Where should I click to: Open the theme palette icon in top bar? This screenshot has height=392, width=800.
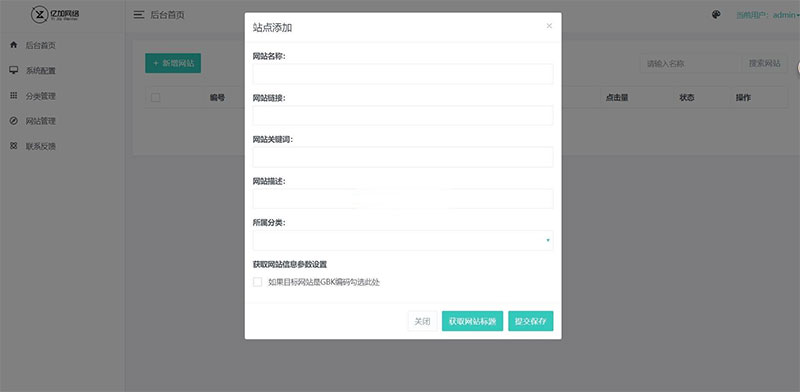tap(716, 15)
